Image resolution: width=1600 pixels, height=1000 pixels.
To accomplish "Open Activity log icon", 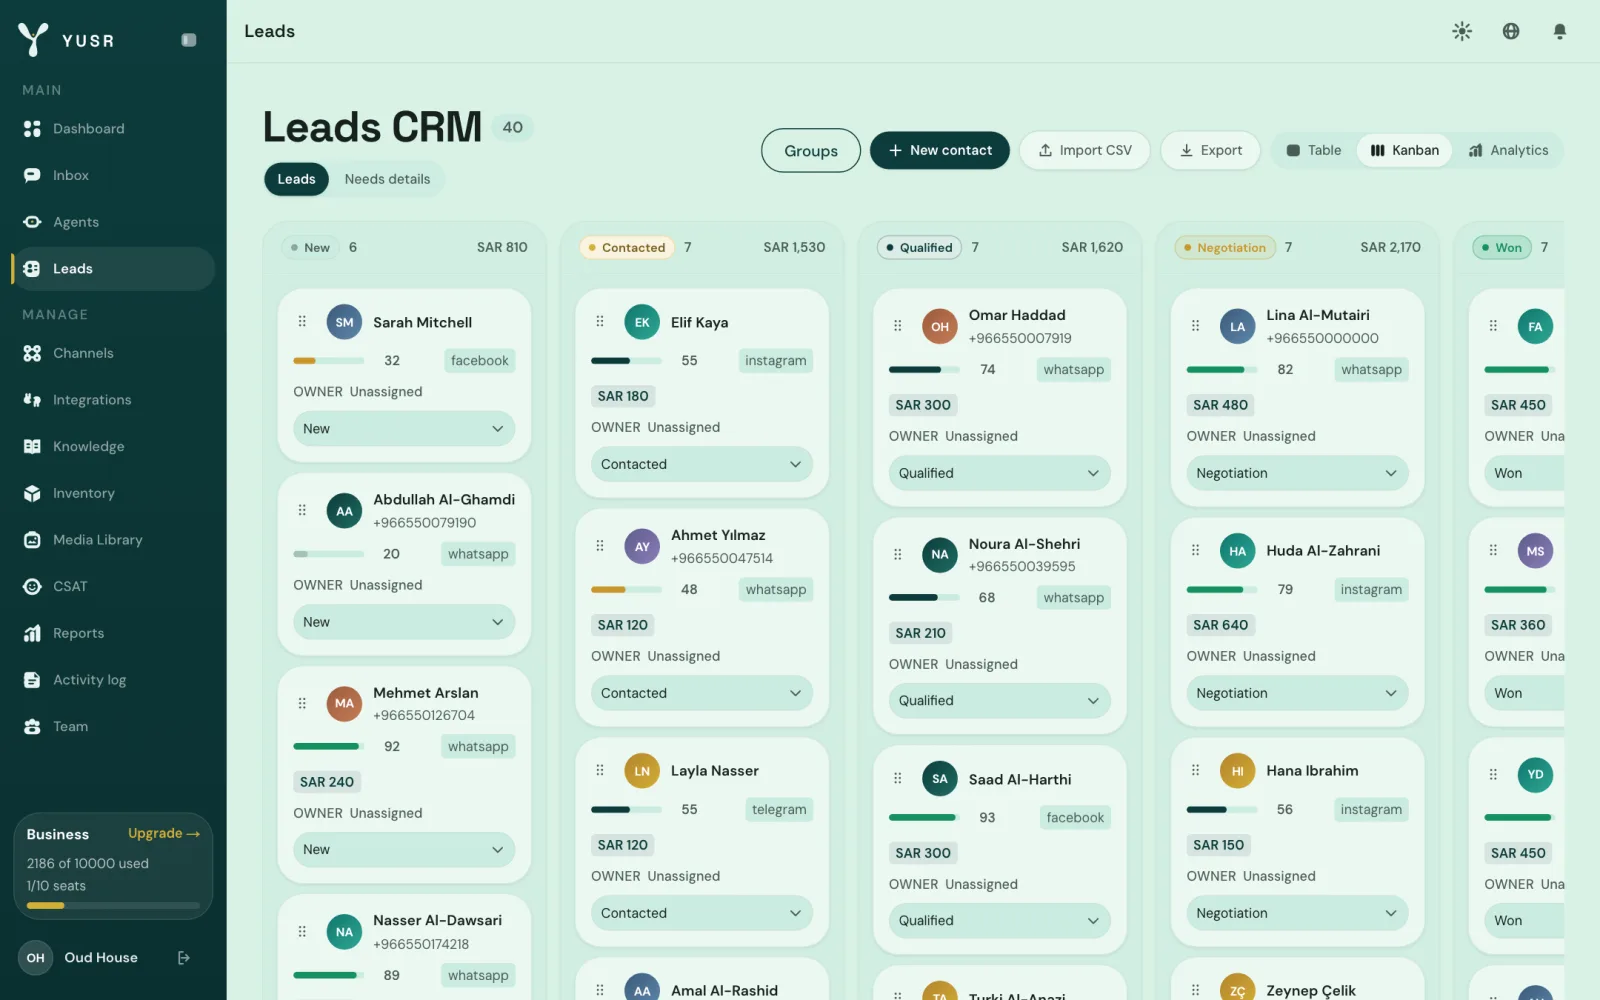I will click(32, 680).
